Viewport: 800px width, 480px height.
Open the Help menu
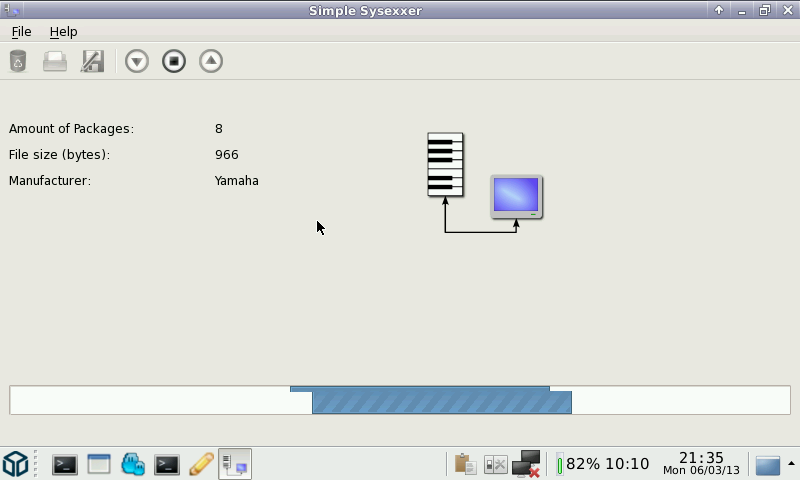click(63, 32)
